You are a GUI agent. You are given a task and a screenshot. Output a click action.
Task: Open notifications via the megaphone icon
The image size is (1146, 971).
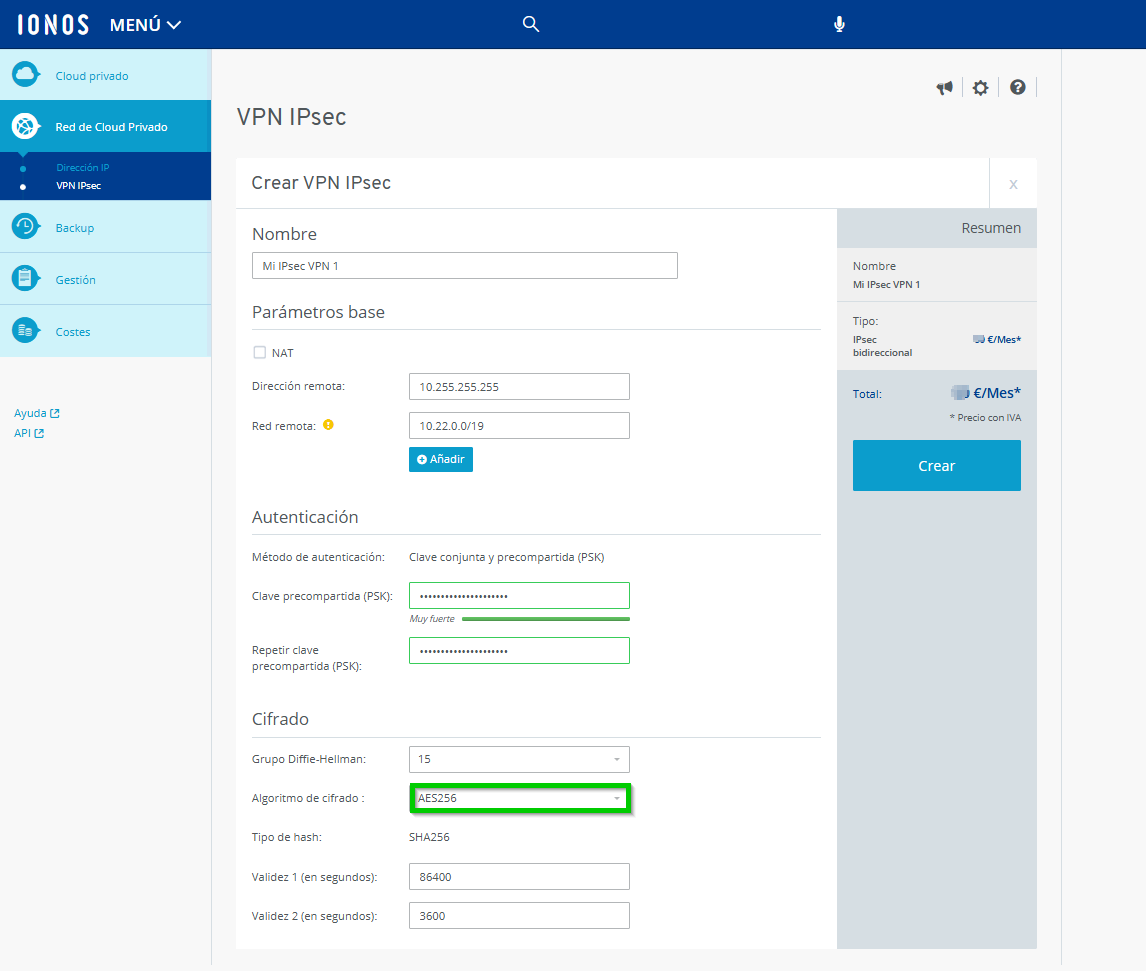tap(944, 88)
